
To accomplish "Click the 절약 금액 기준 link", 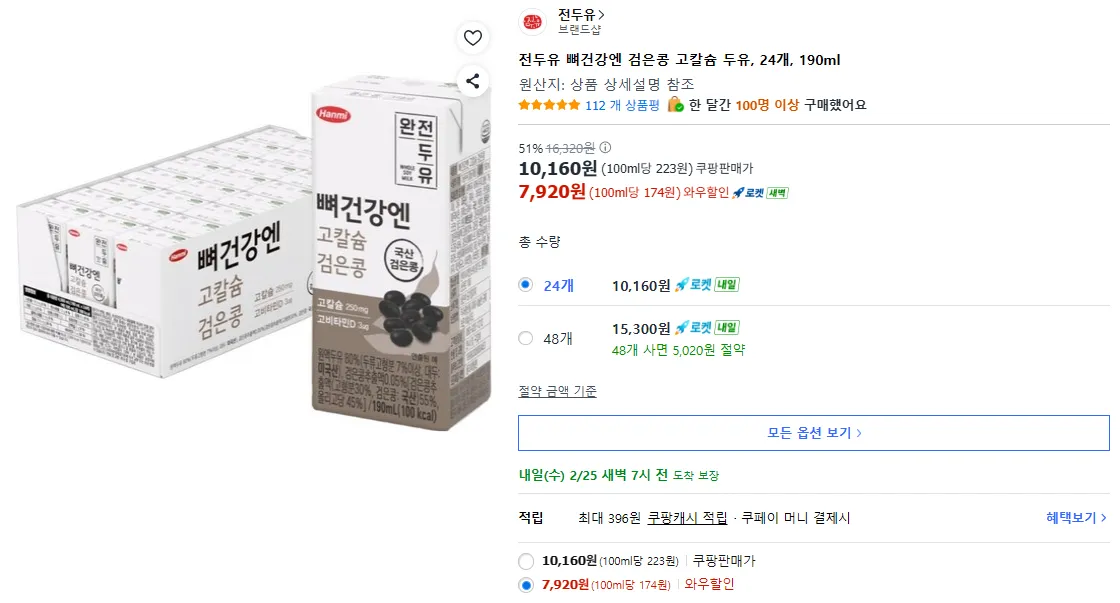I will pyautogui.click(x=558, y=391).
